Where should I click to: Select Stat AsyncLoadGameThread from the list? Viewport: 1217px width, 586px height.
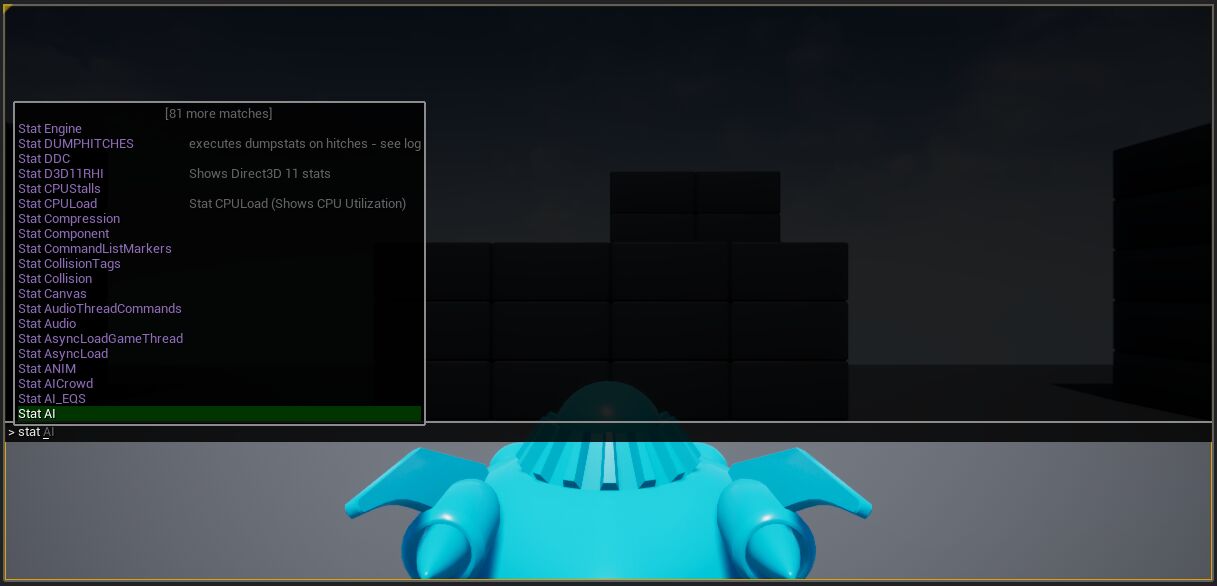click(x=100, y=338)
